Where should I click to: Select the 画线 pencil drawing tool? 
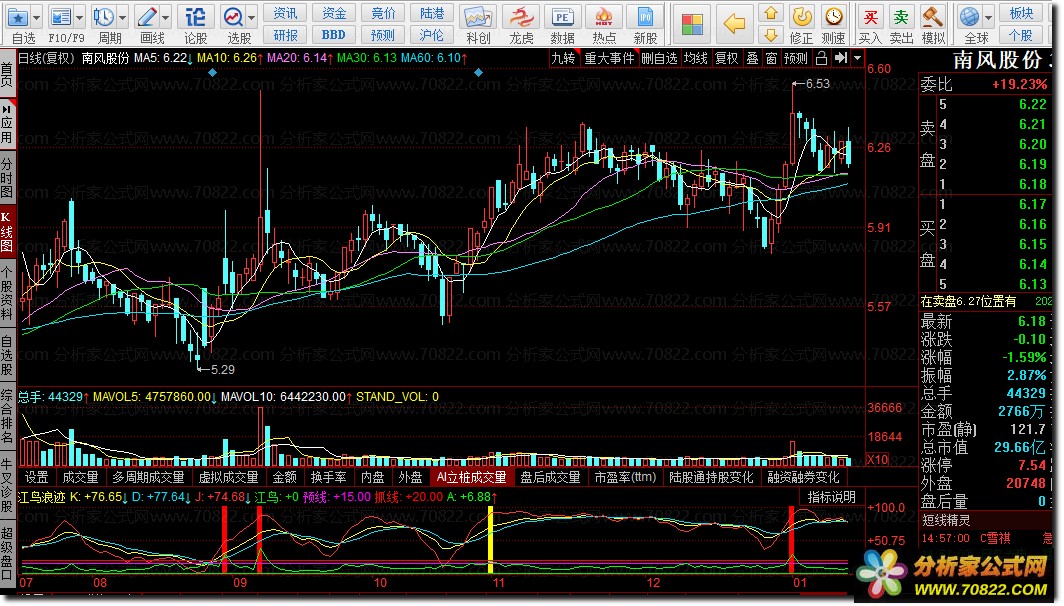point(147,17)
